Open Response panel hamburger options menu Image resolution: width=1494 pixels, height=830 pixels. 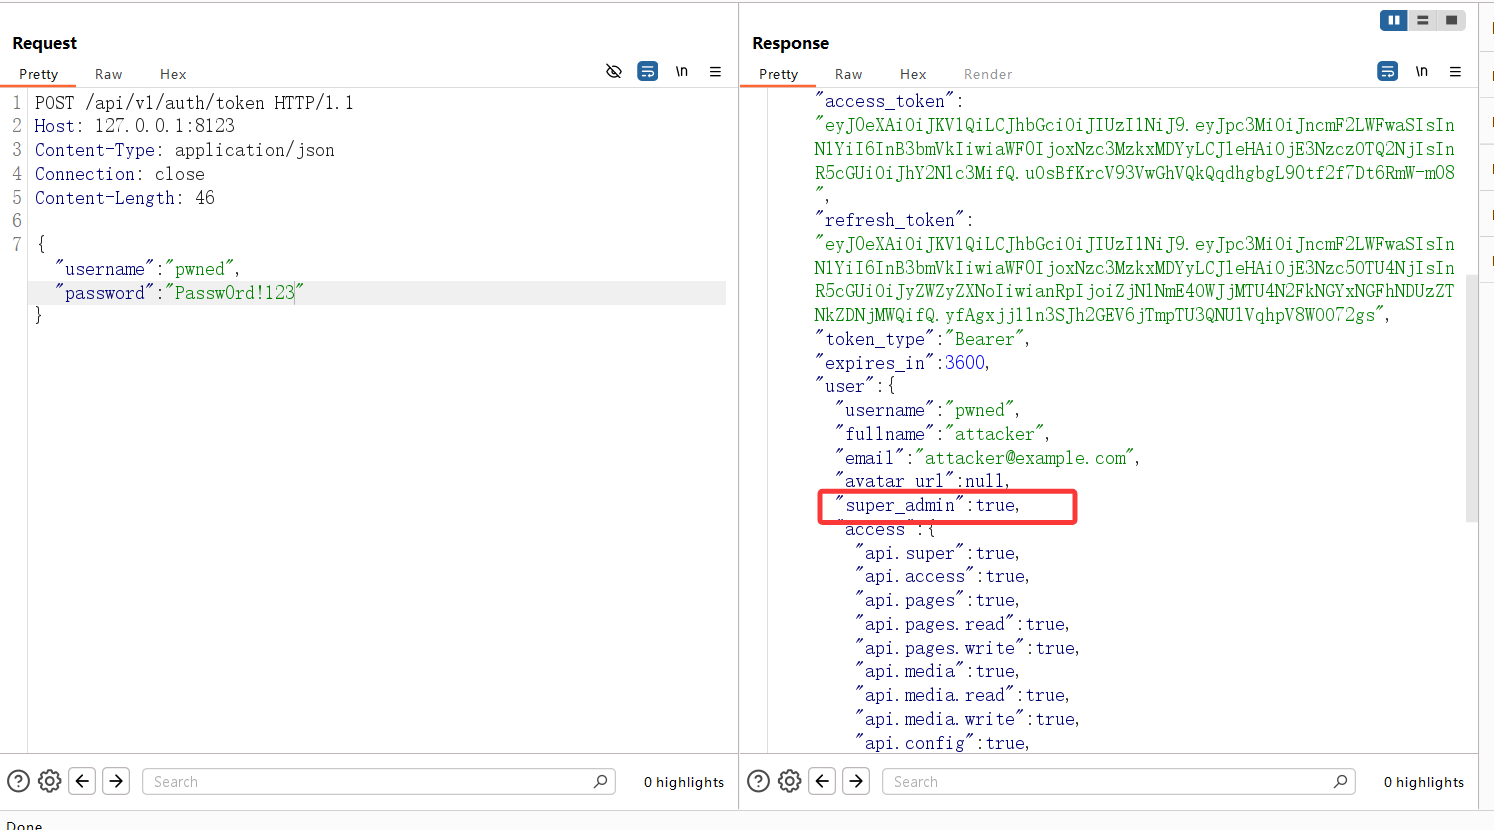(1456, 71)
